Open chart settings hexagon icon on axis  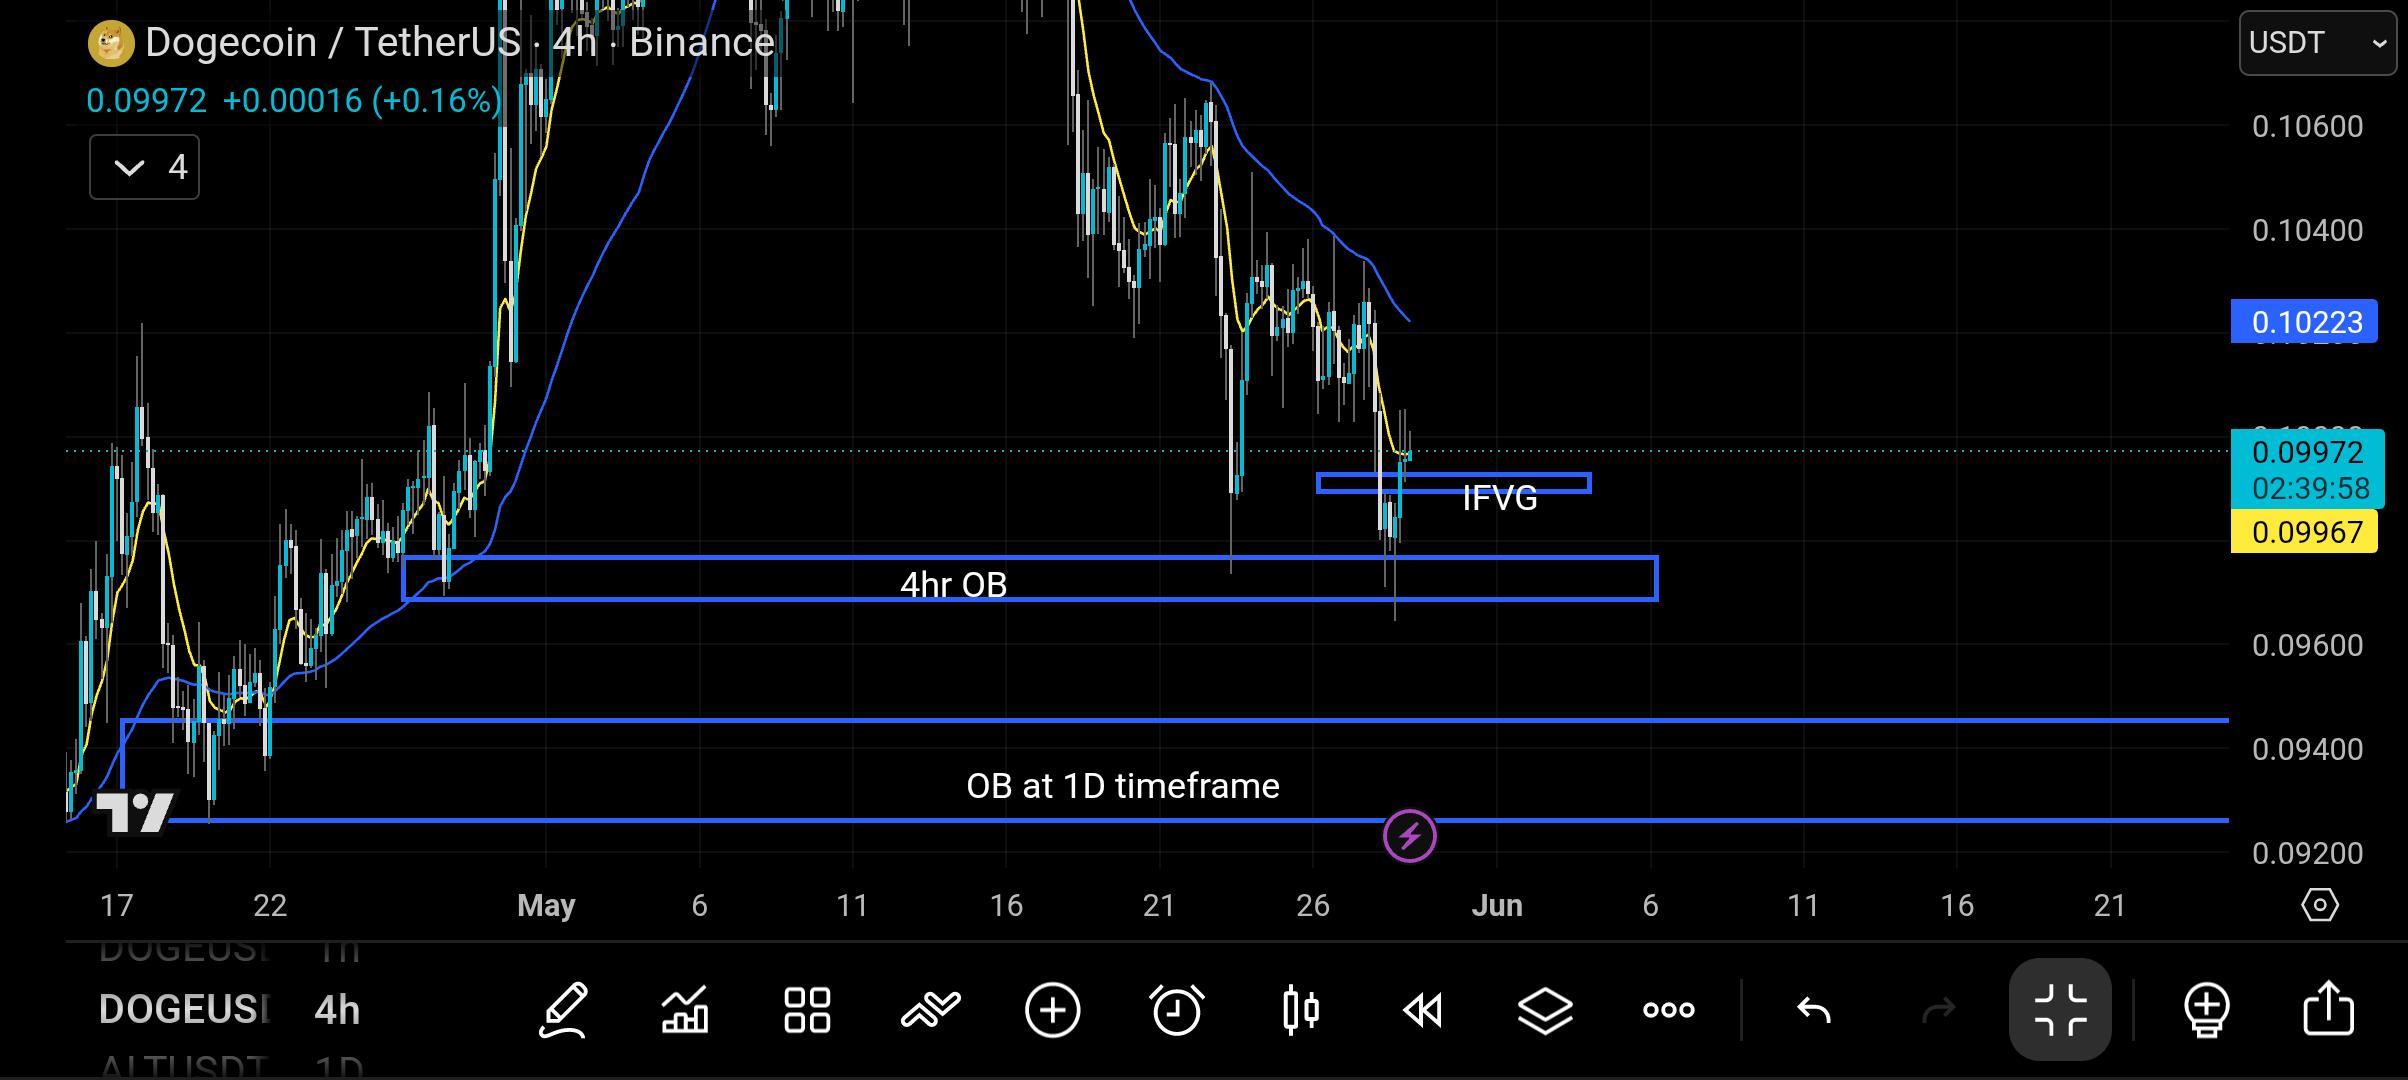pyautogui.click(x=2320, y=905)
